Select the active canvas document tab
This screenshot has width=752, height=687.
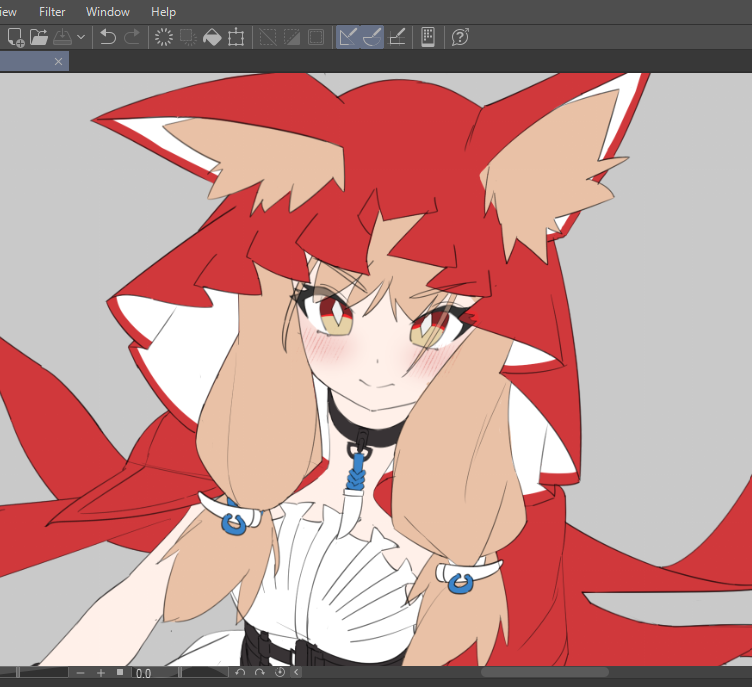point(35,61)
